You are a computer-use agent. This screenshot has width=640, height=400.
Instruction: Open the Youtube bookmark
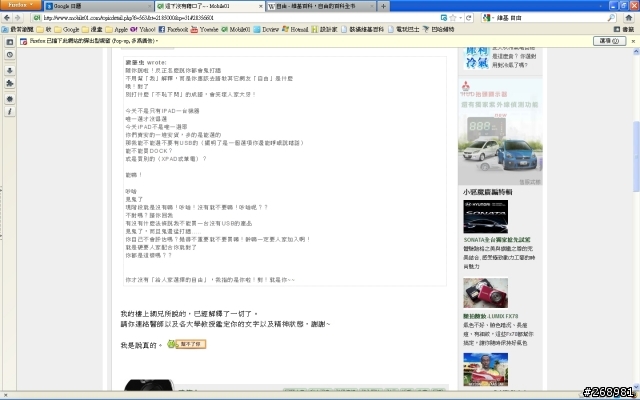pyautogui.click(x=204, y=29)
